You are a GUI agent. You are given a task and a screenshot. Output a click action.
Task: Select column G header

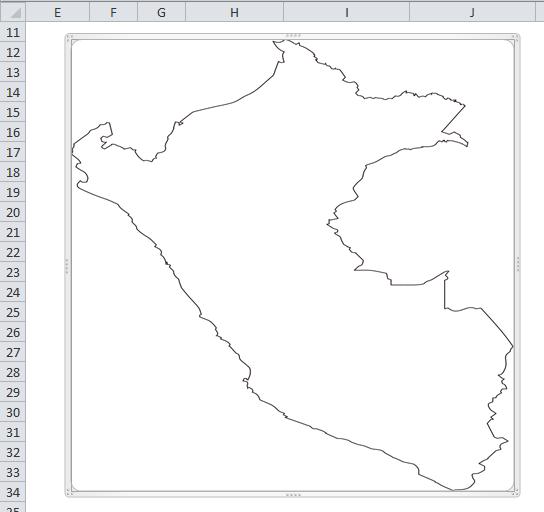click(161, 12)
